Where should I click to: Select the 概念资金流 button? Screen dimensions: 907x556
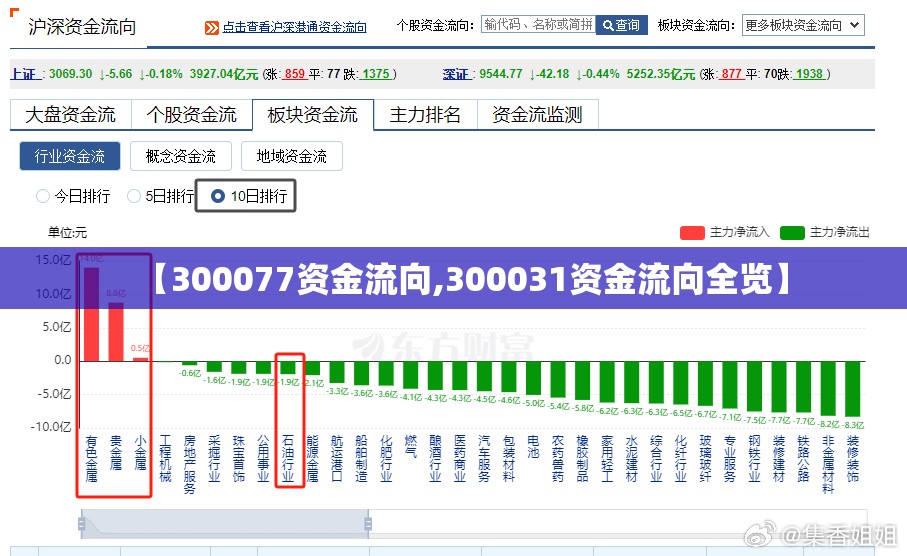point(181,156)
